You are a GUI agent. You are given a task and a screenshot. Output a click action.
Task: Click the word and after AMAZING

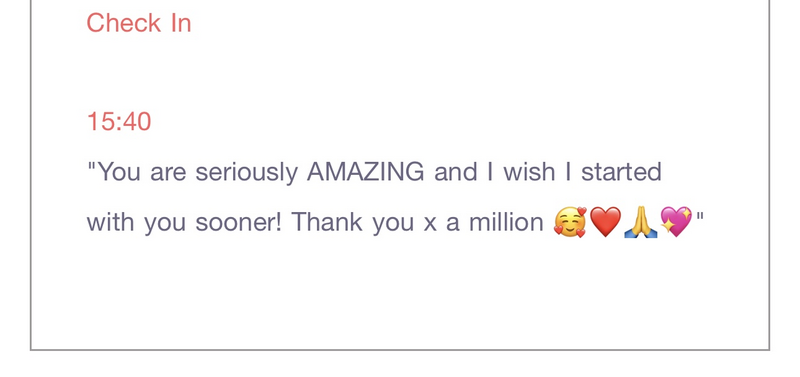pos(454,172)
